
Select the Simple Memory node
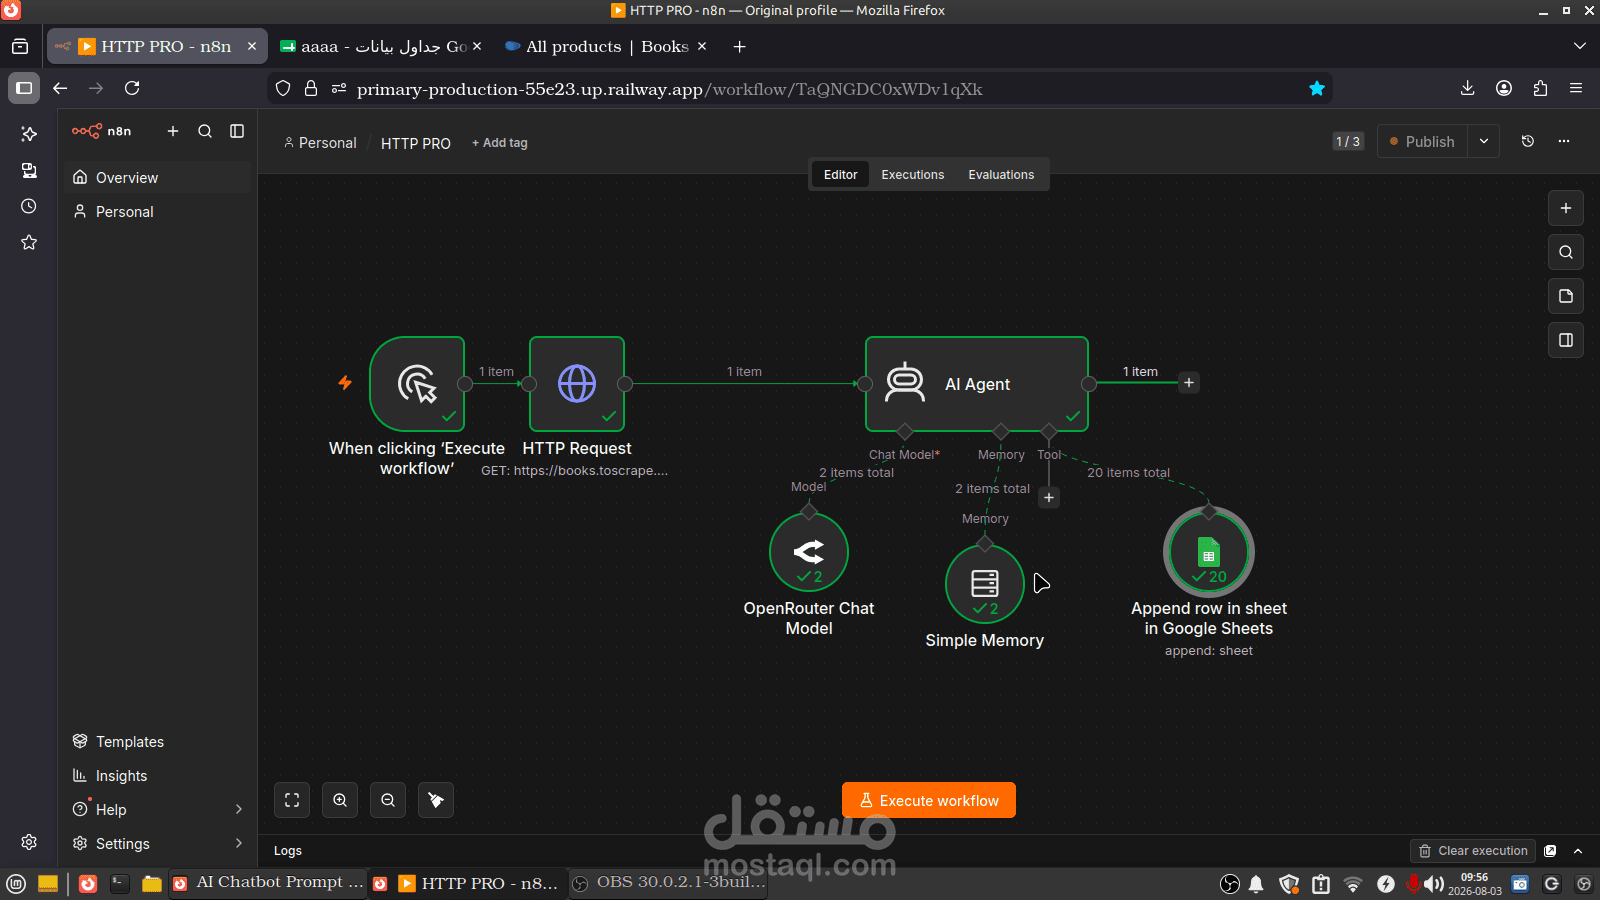point(985,584)
